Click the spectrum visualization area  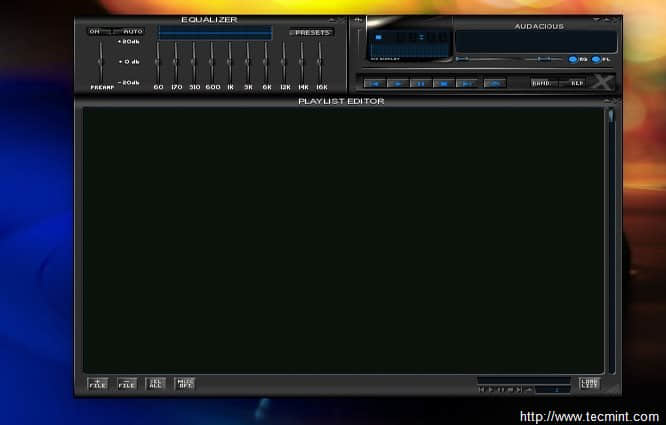point(409,51)
